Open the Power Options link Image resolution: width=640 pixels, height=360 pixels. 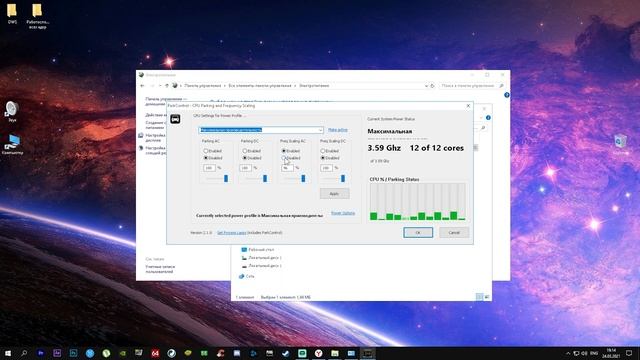343,213
